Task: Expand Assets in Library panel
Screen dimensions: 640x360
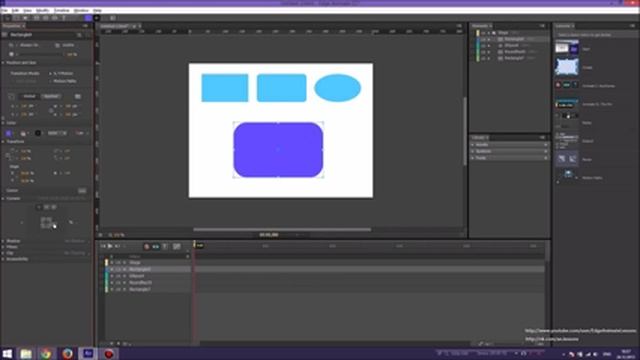Action: tap(473, 145)
